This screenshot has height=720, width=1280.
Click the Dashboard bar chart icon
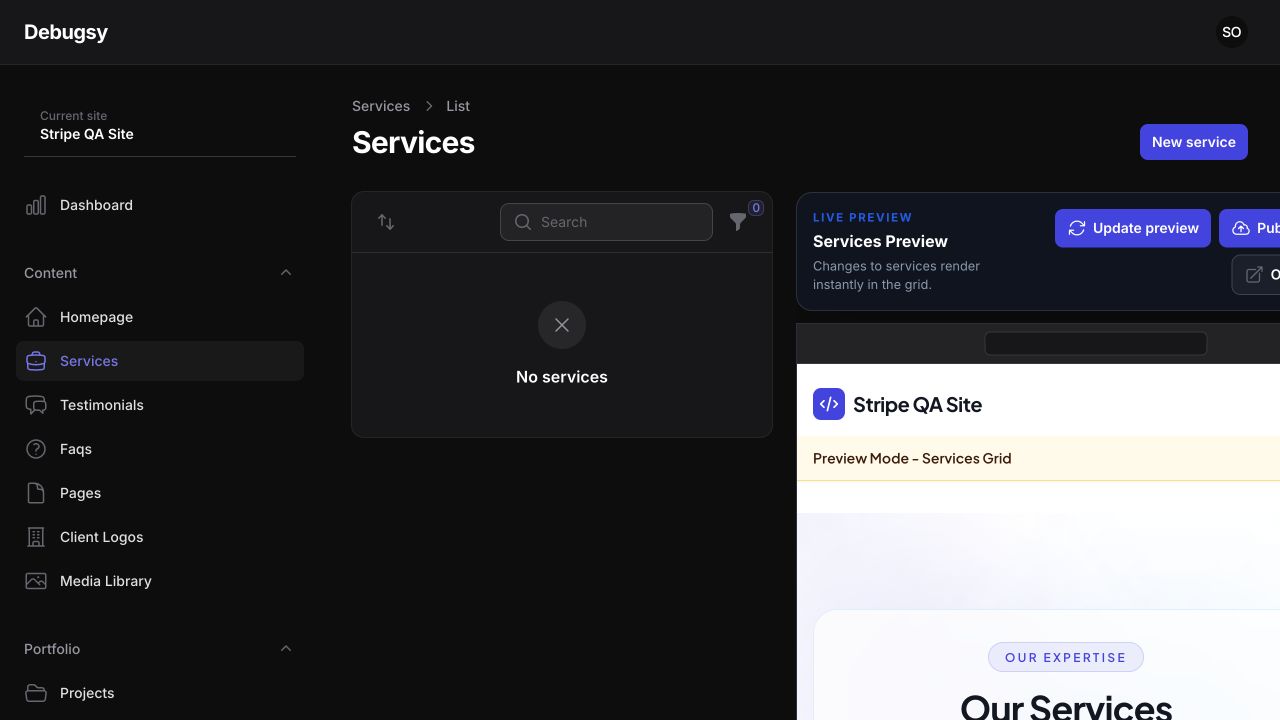click(x=36, y=205)
